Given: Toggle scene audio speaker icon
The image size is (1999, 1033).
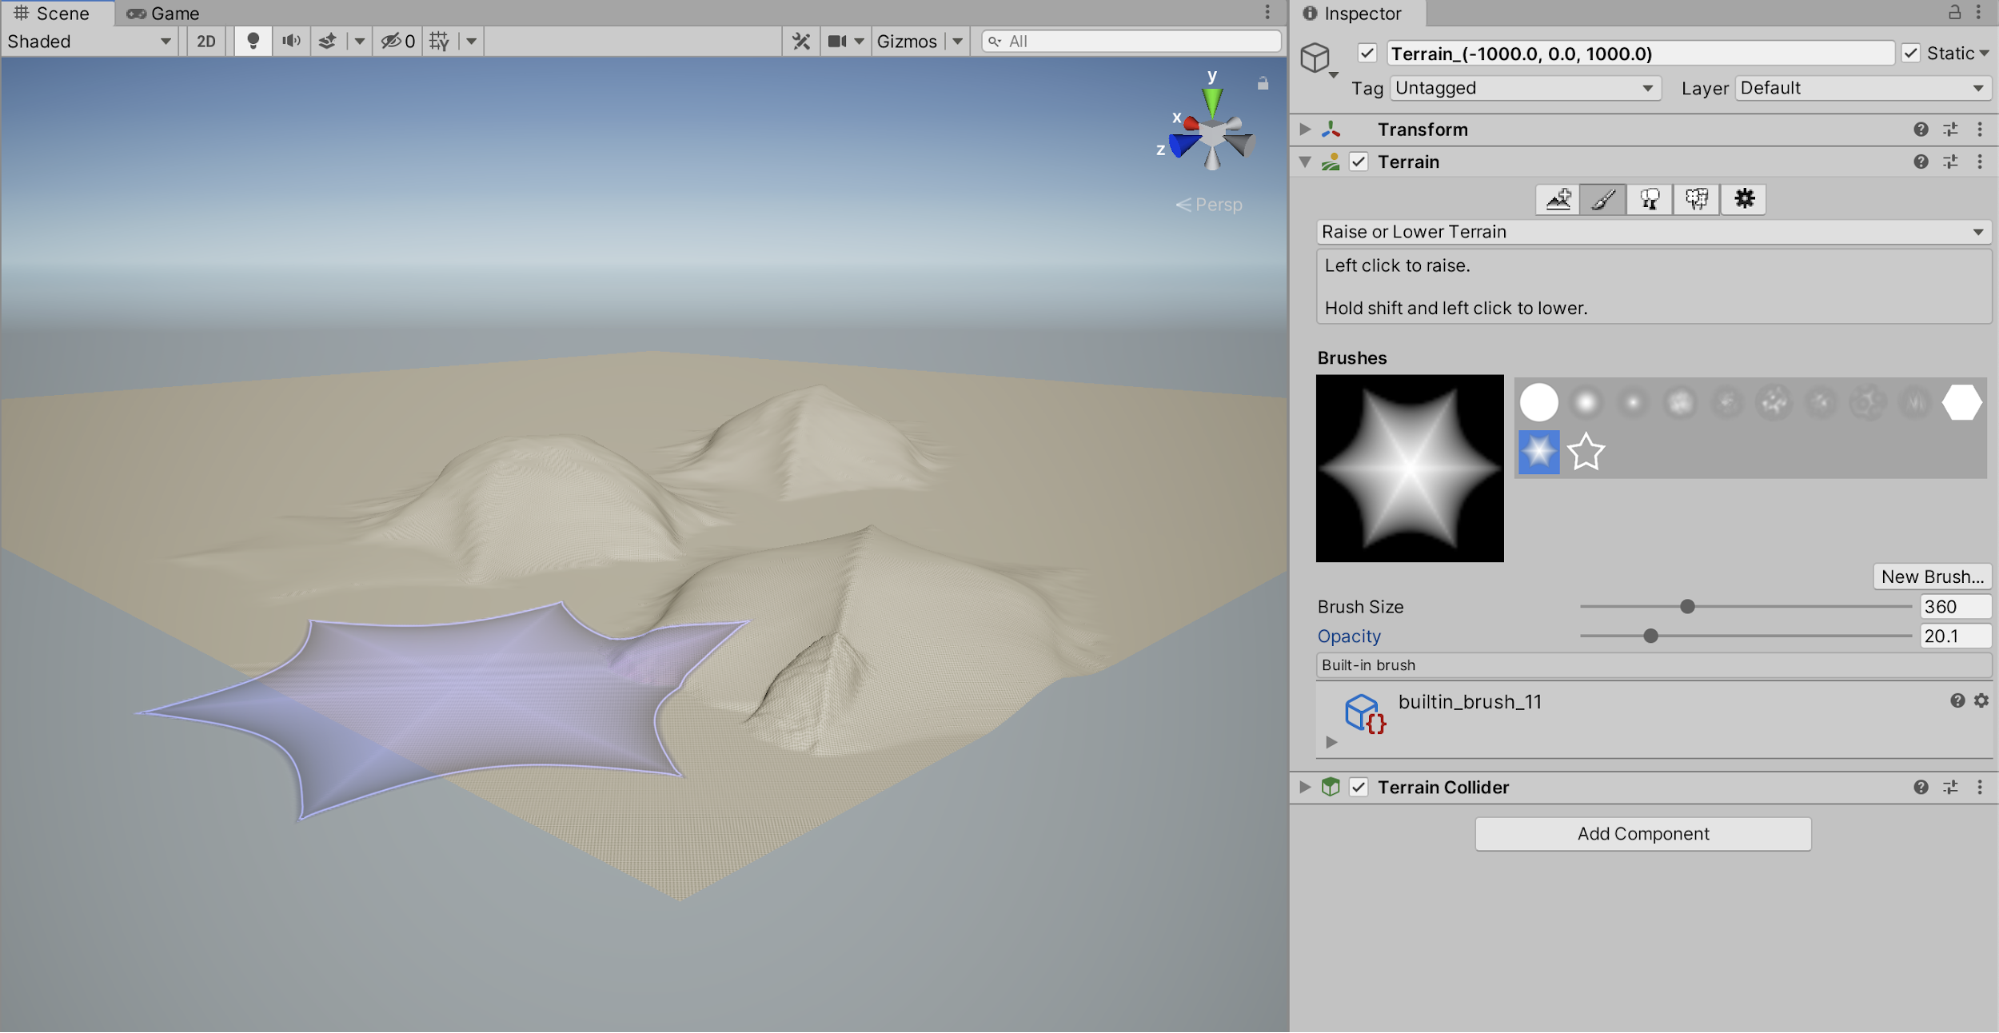Looking at the screenshot, I should (x=291, y=41).
